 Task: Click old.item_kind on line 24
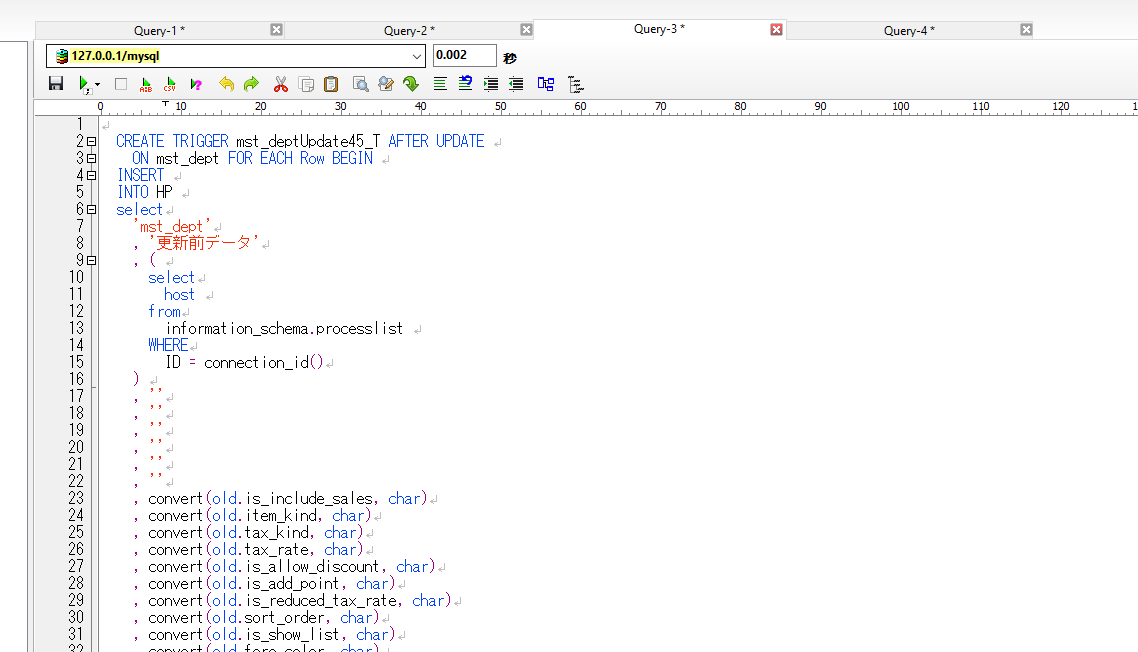click(264, 516)
